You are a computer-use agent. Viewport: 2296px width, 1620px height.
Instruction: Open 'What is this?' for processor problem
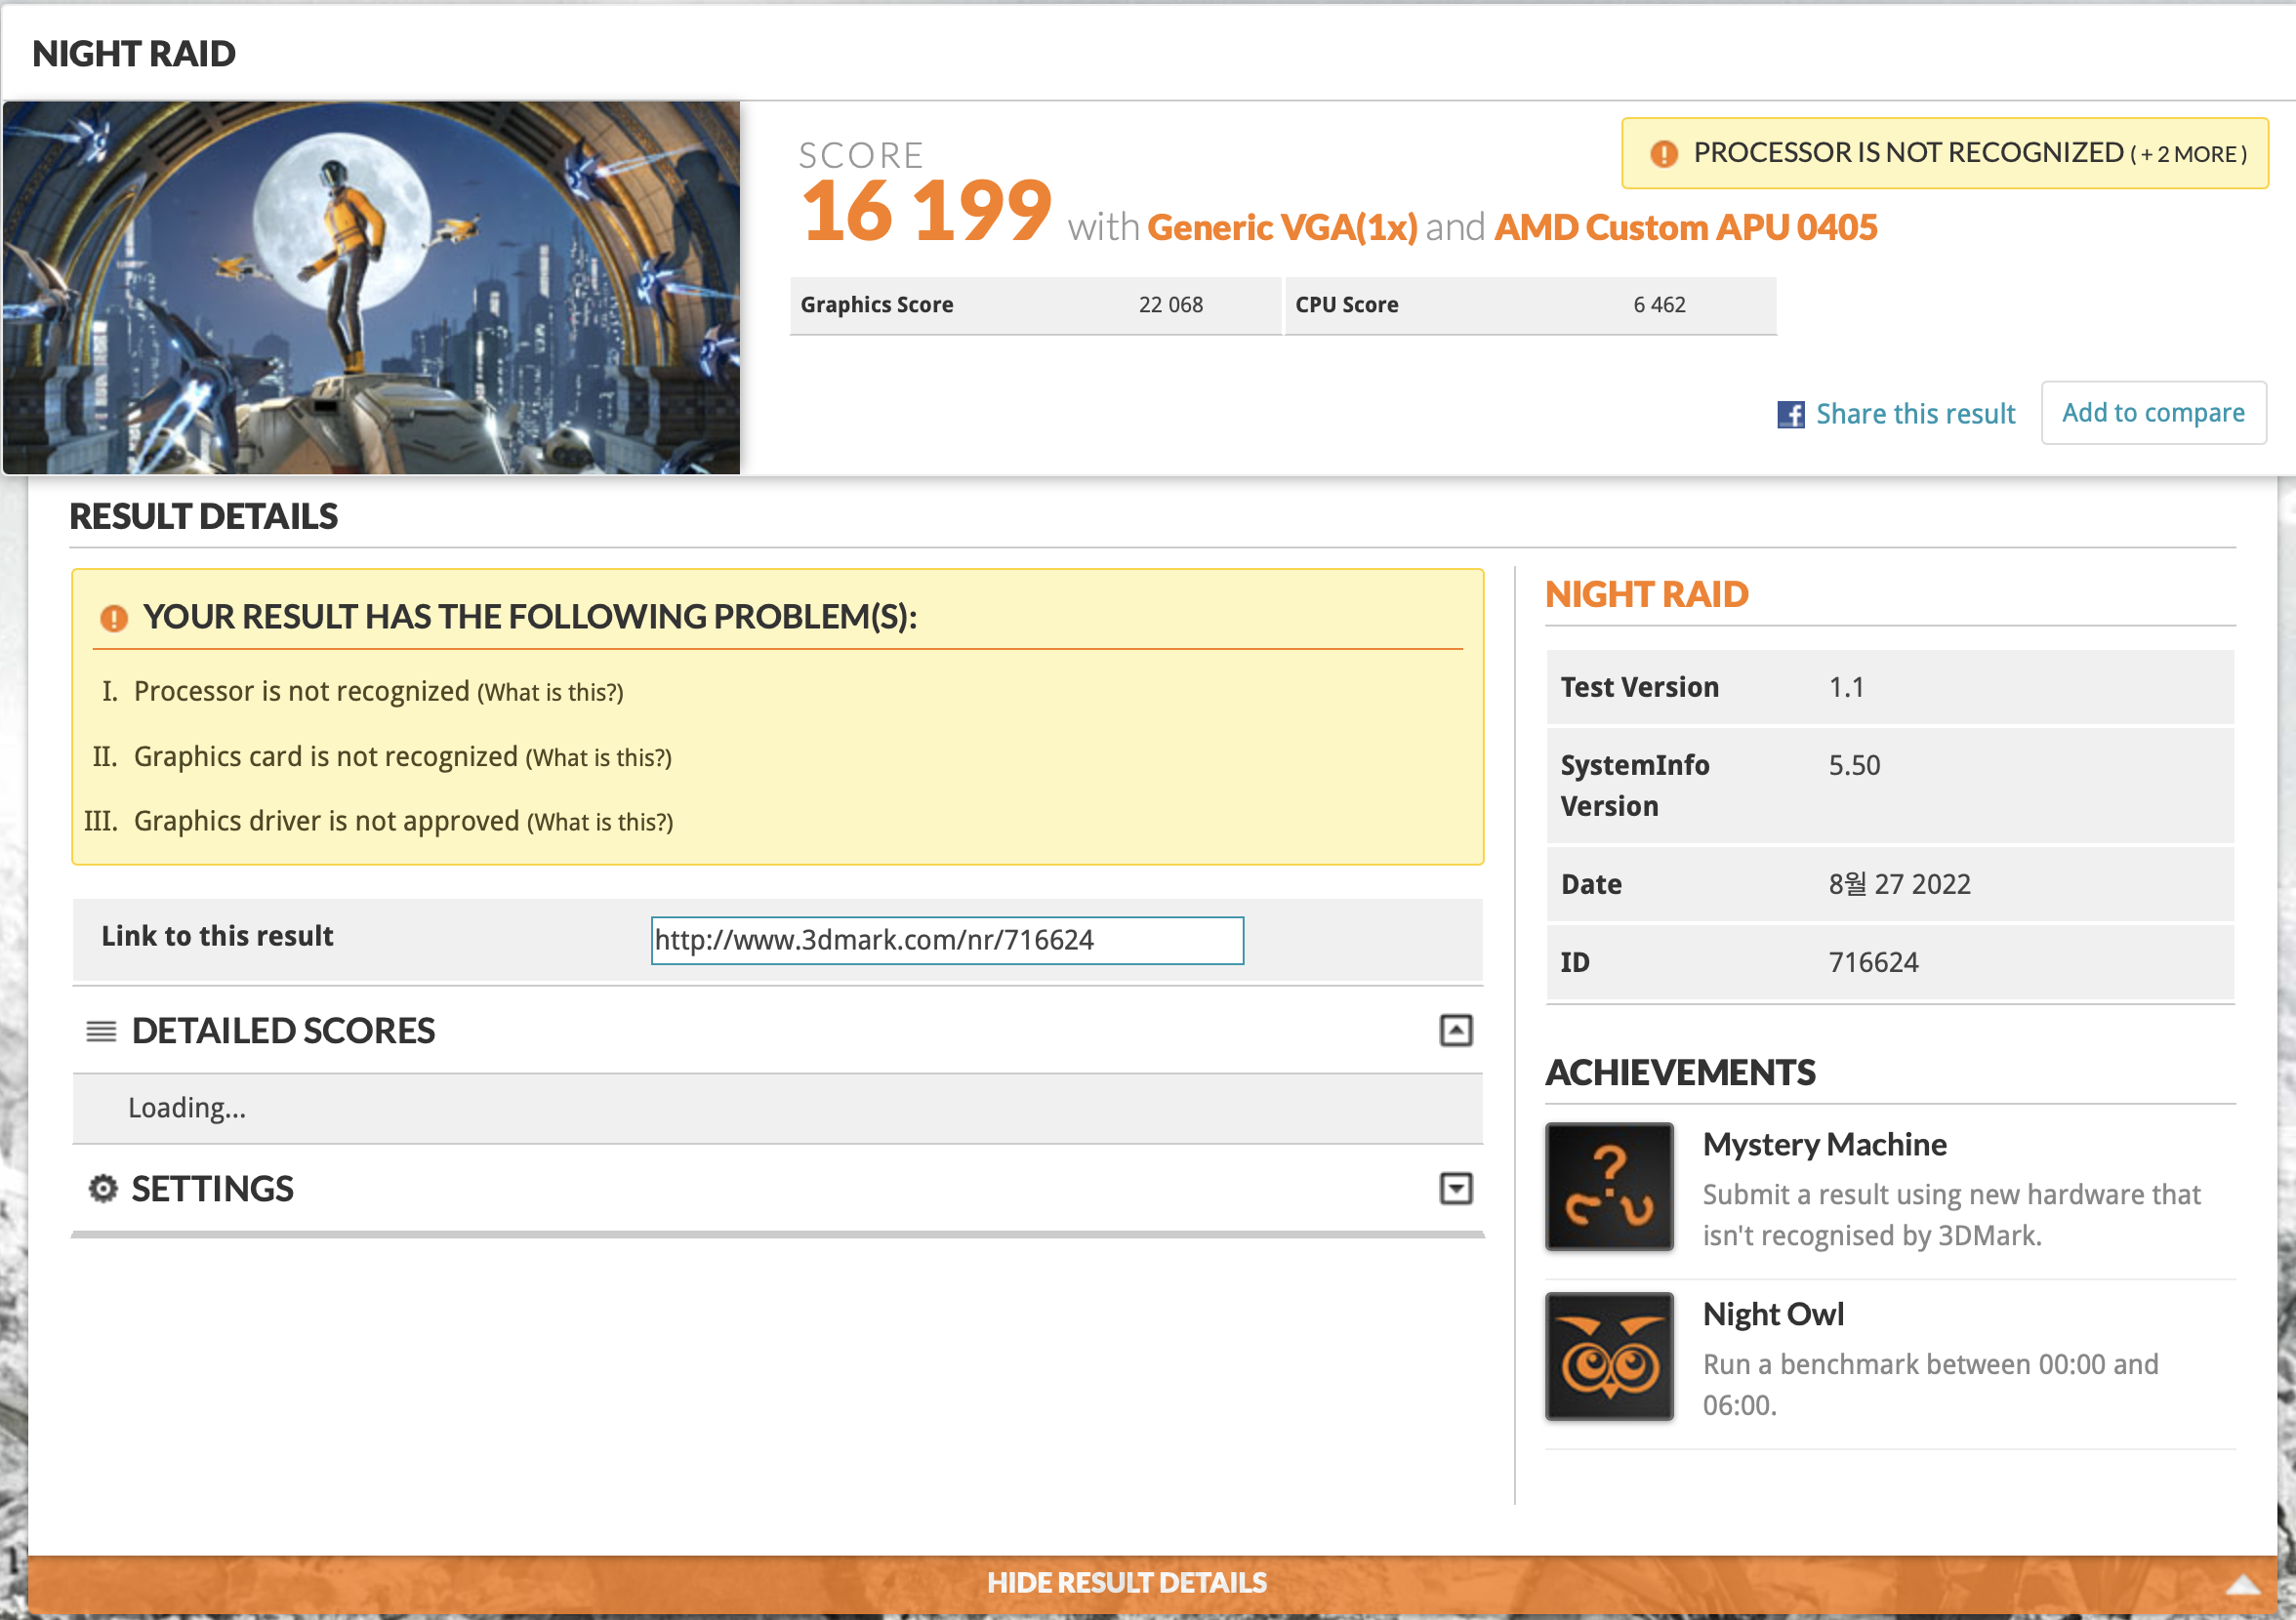(550, 693)
